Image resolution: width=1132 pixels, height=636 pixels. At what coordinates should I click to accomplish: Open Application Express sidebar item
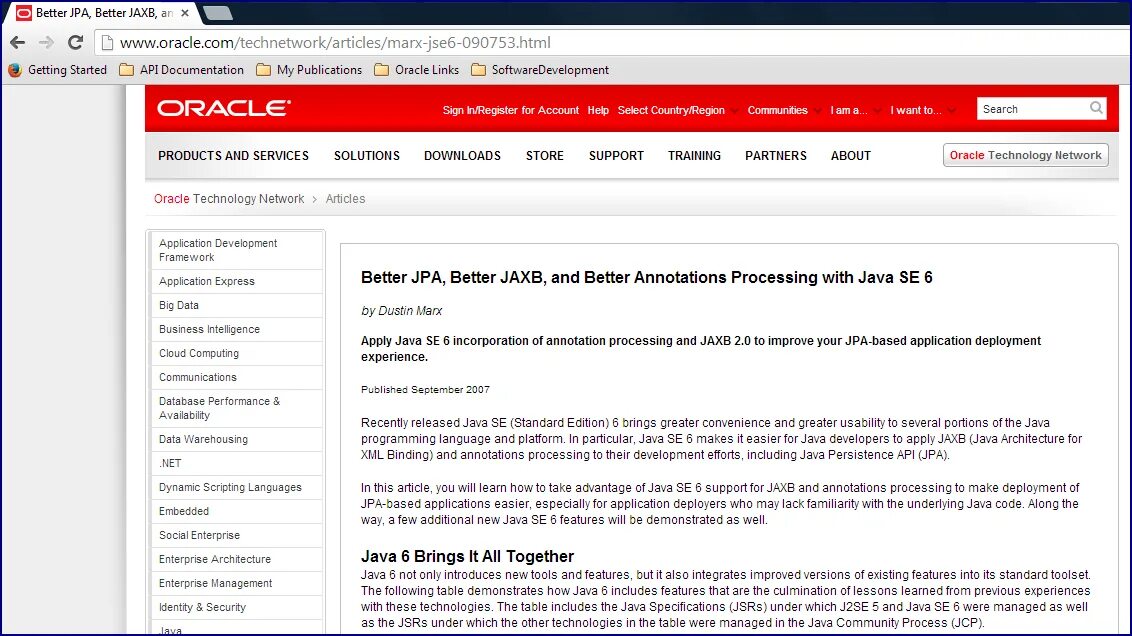coord(237,282)
